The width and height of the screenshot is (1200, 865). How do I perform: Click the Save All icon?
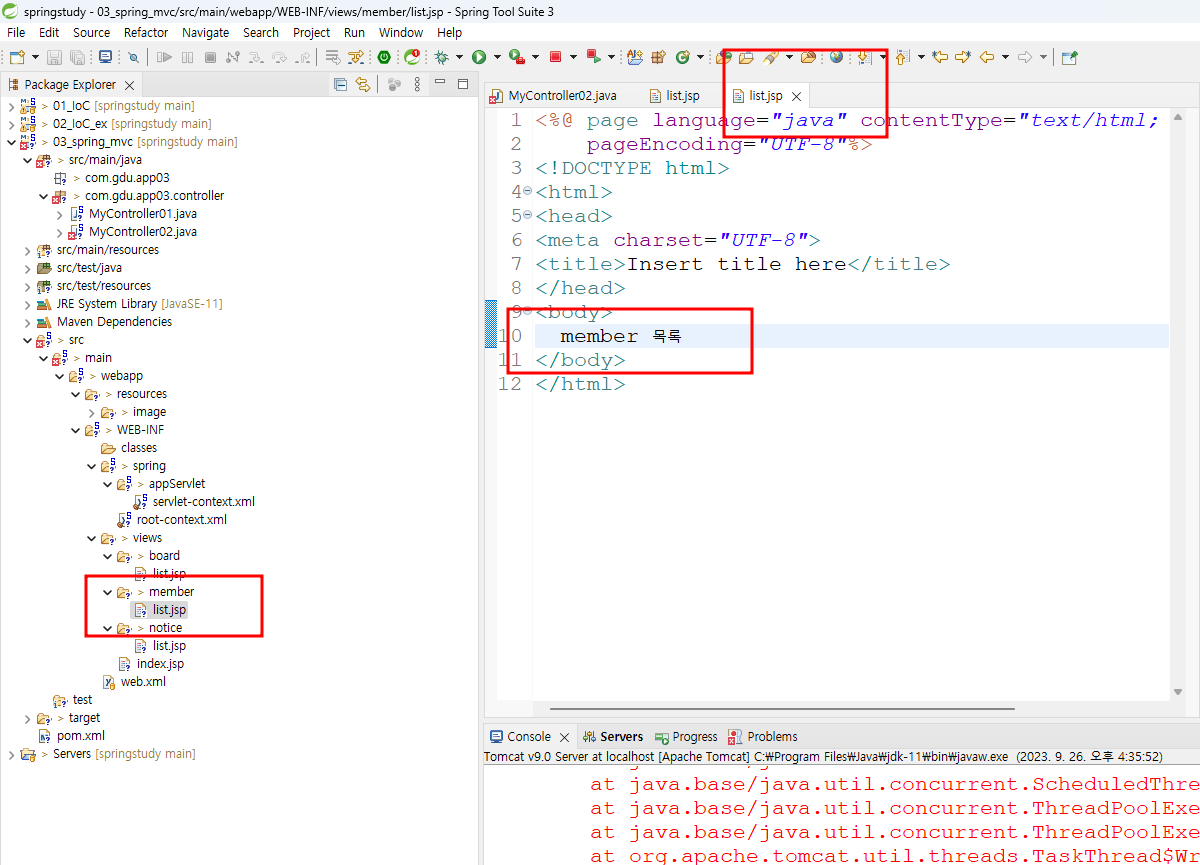click(77, 57)
